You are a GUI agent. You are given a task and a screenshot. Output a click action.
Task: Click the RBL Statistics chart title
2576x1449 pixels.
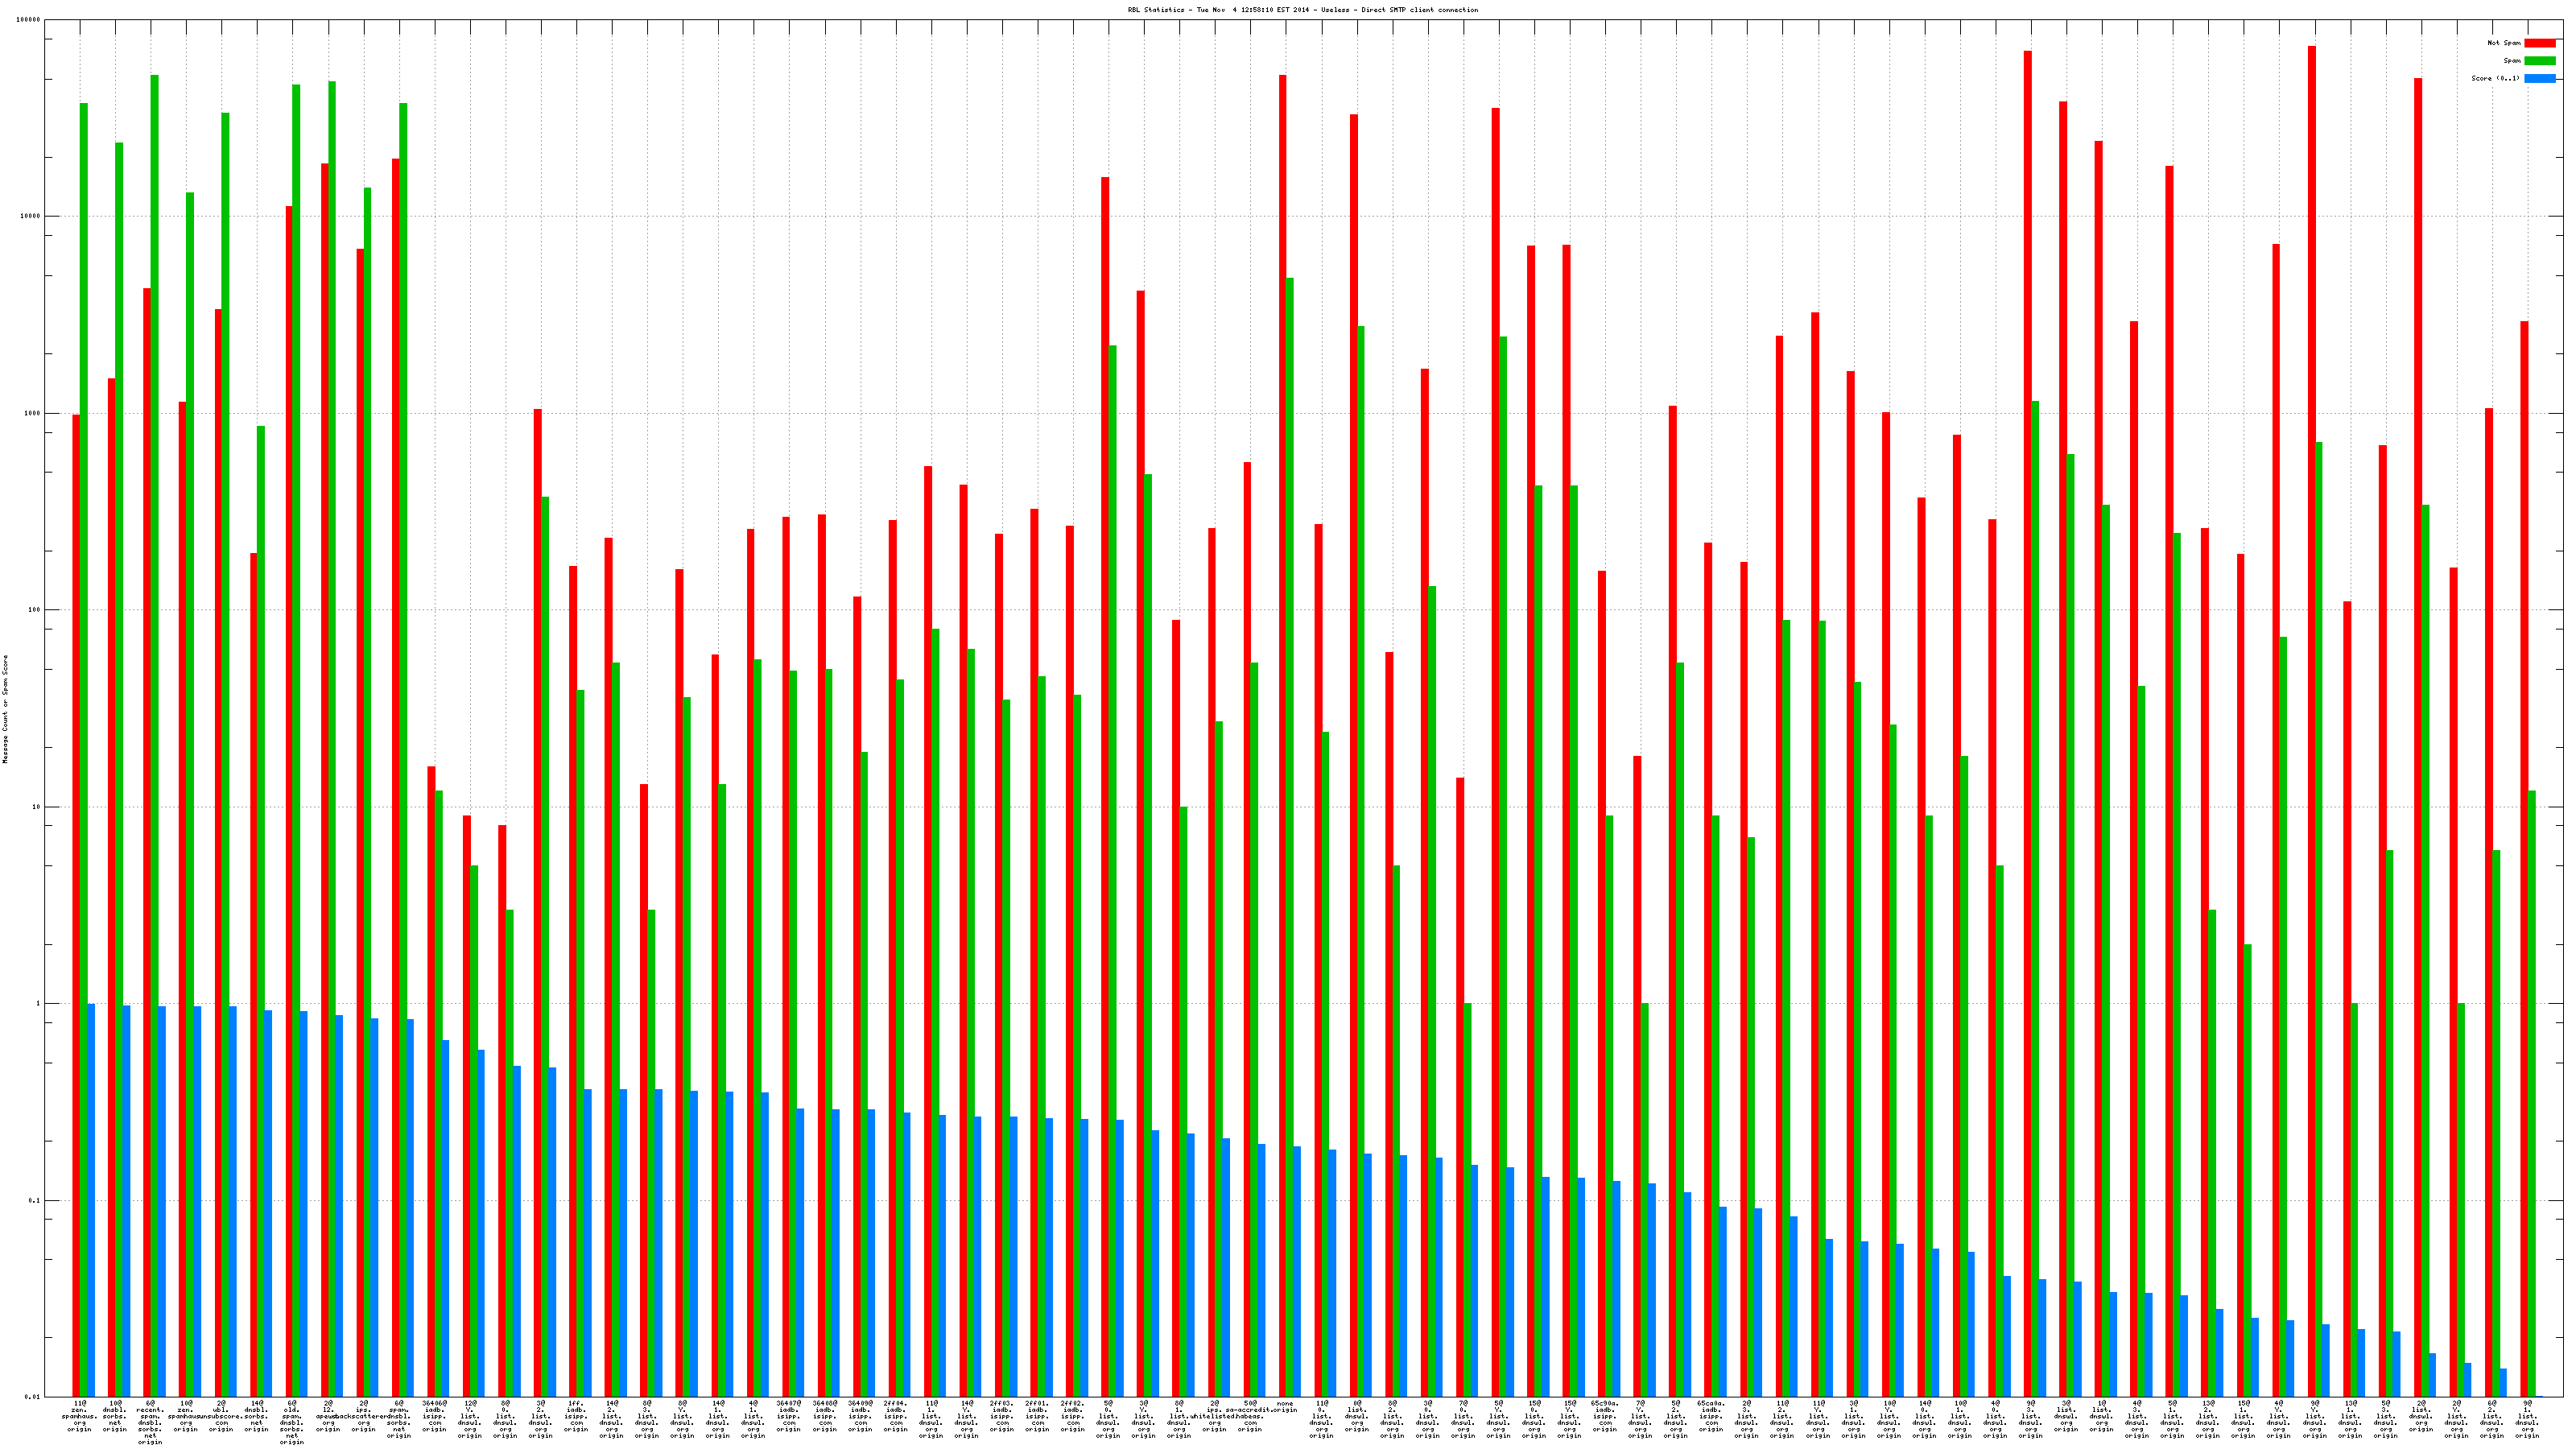tap(1302, 10)
